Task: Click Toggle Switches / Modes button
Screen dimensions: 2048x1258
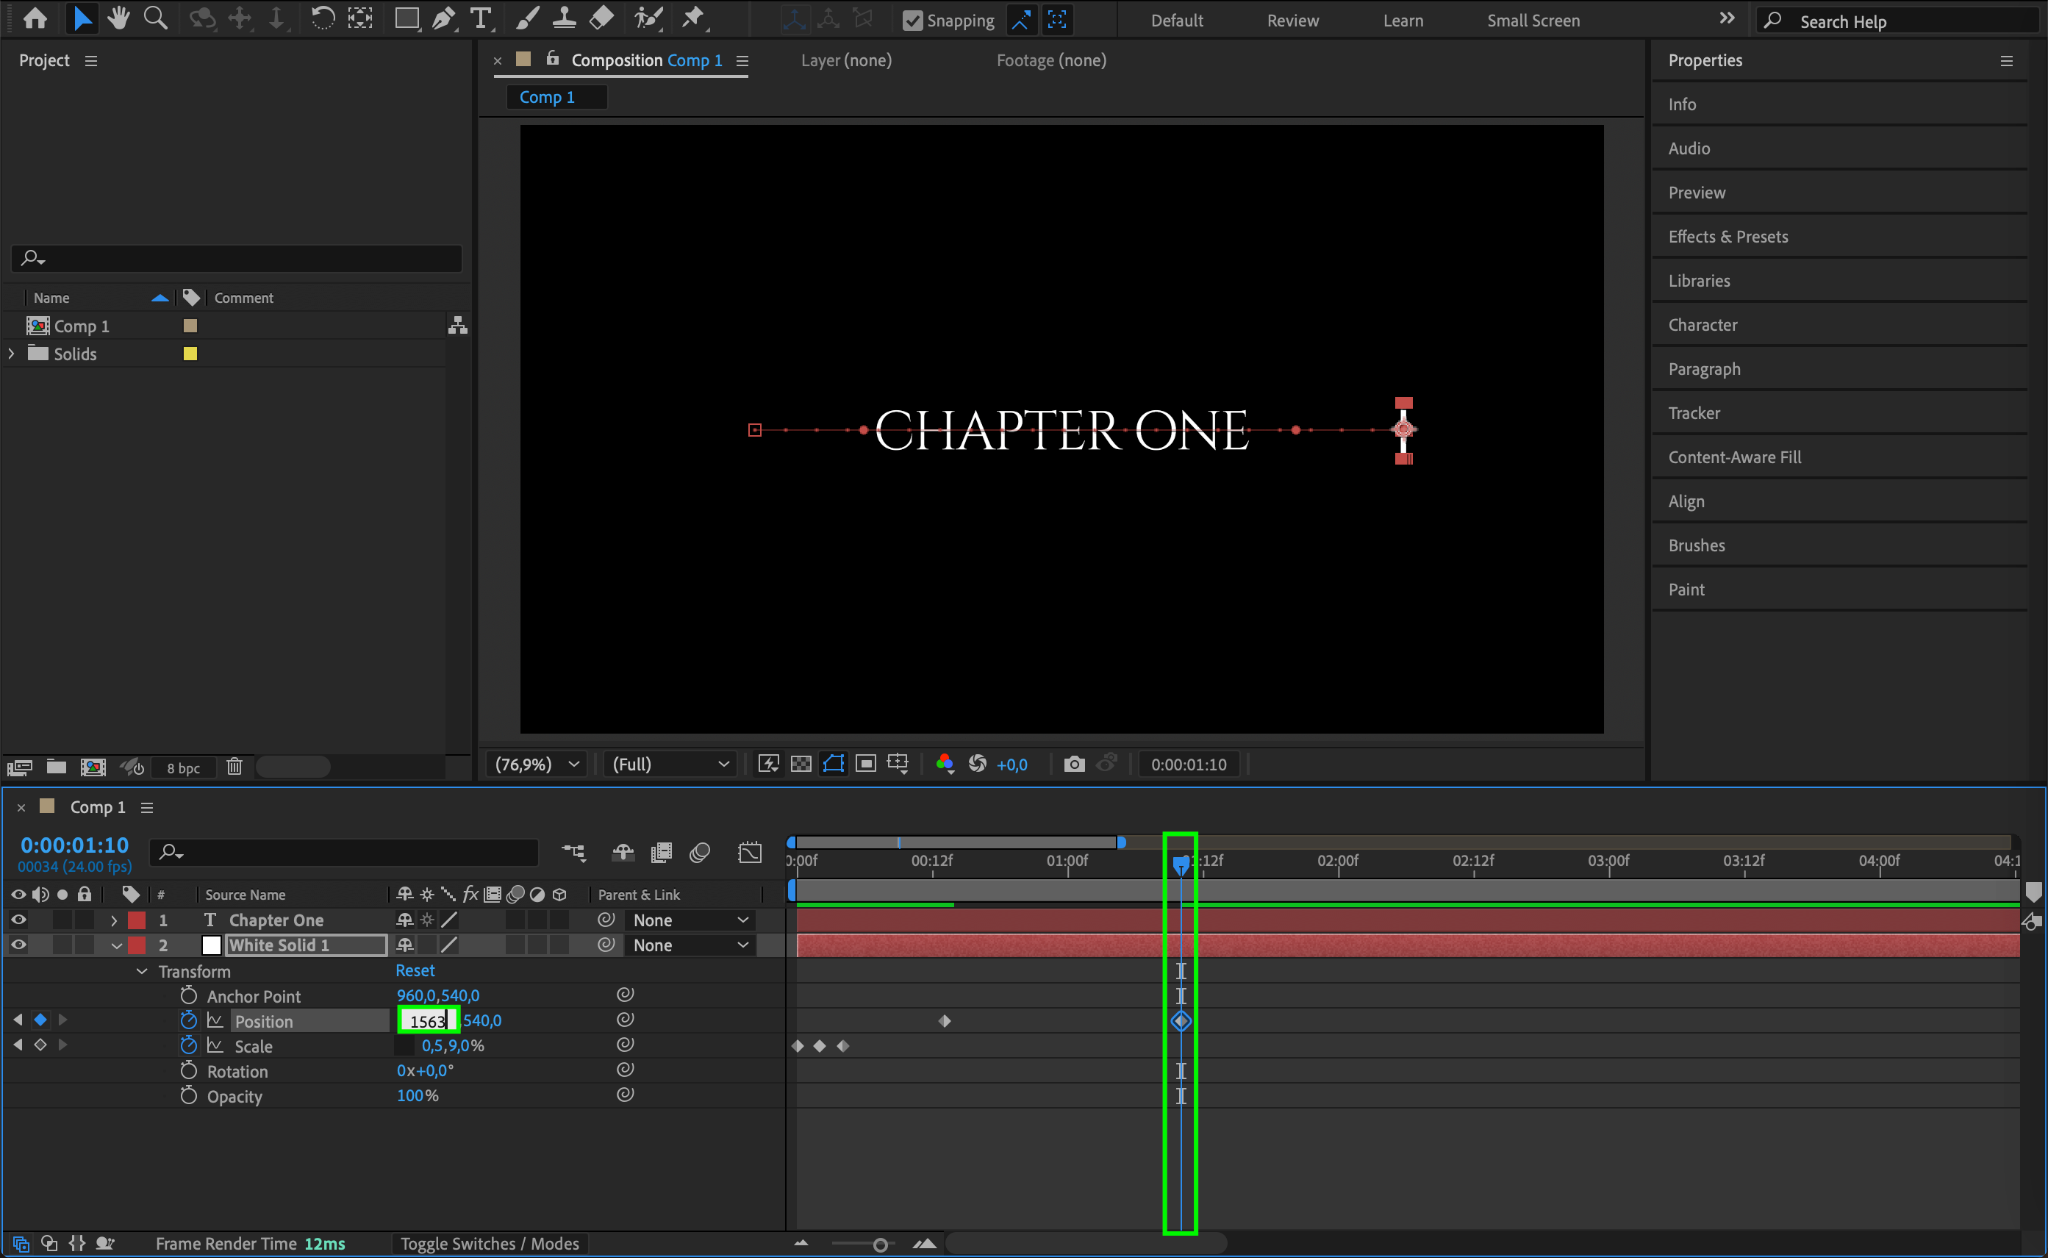Action: pyautogui.click(x=489, y=1244)
